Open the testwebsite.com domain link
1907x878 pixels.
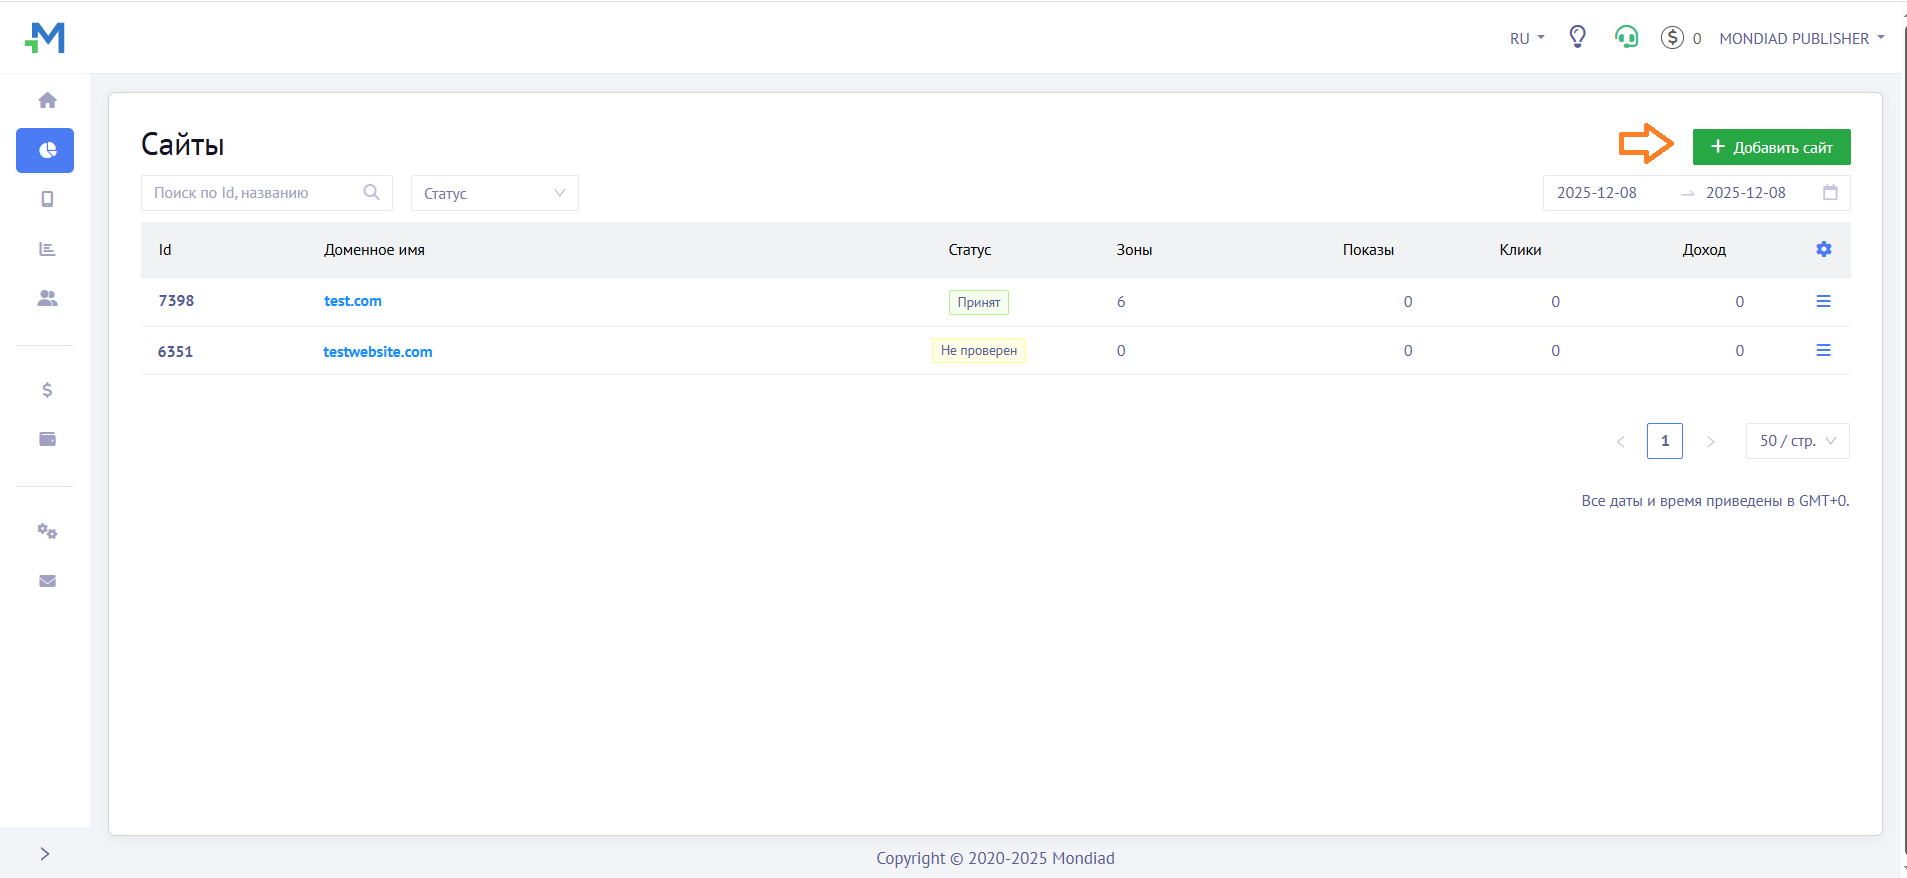[x=377, y=352]
